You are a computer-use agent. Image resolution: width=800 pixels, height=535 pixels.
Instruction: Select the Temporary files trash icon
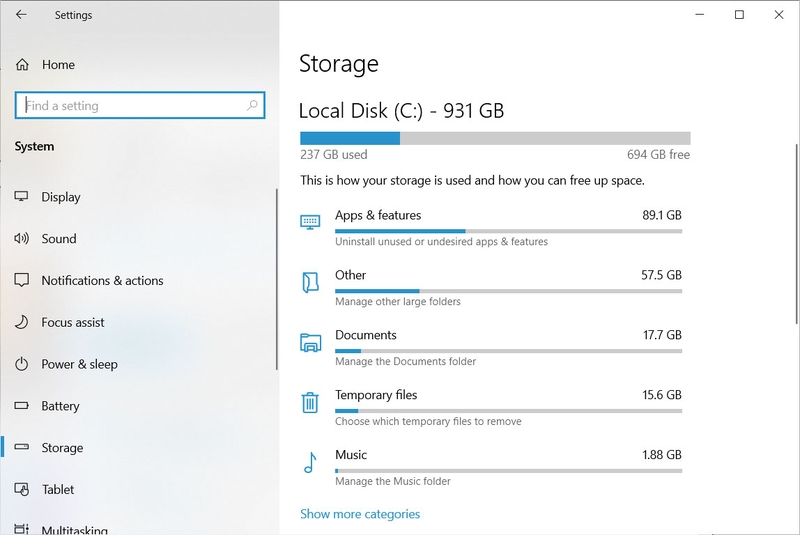point(310,402)
